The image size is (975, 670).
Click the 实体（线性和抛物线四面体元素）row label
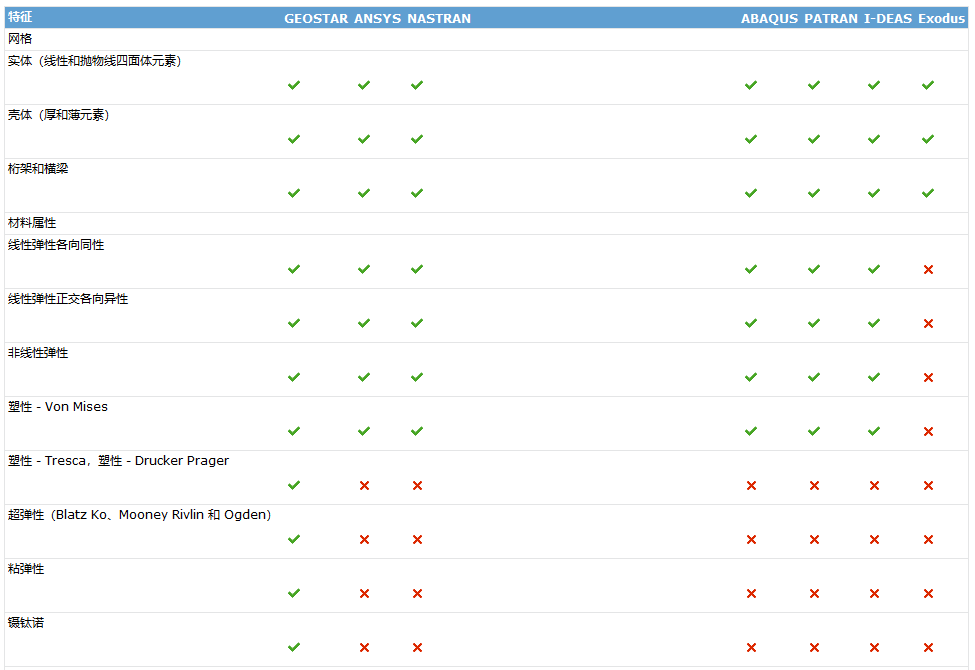click(95, 61)
